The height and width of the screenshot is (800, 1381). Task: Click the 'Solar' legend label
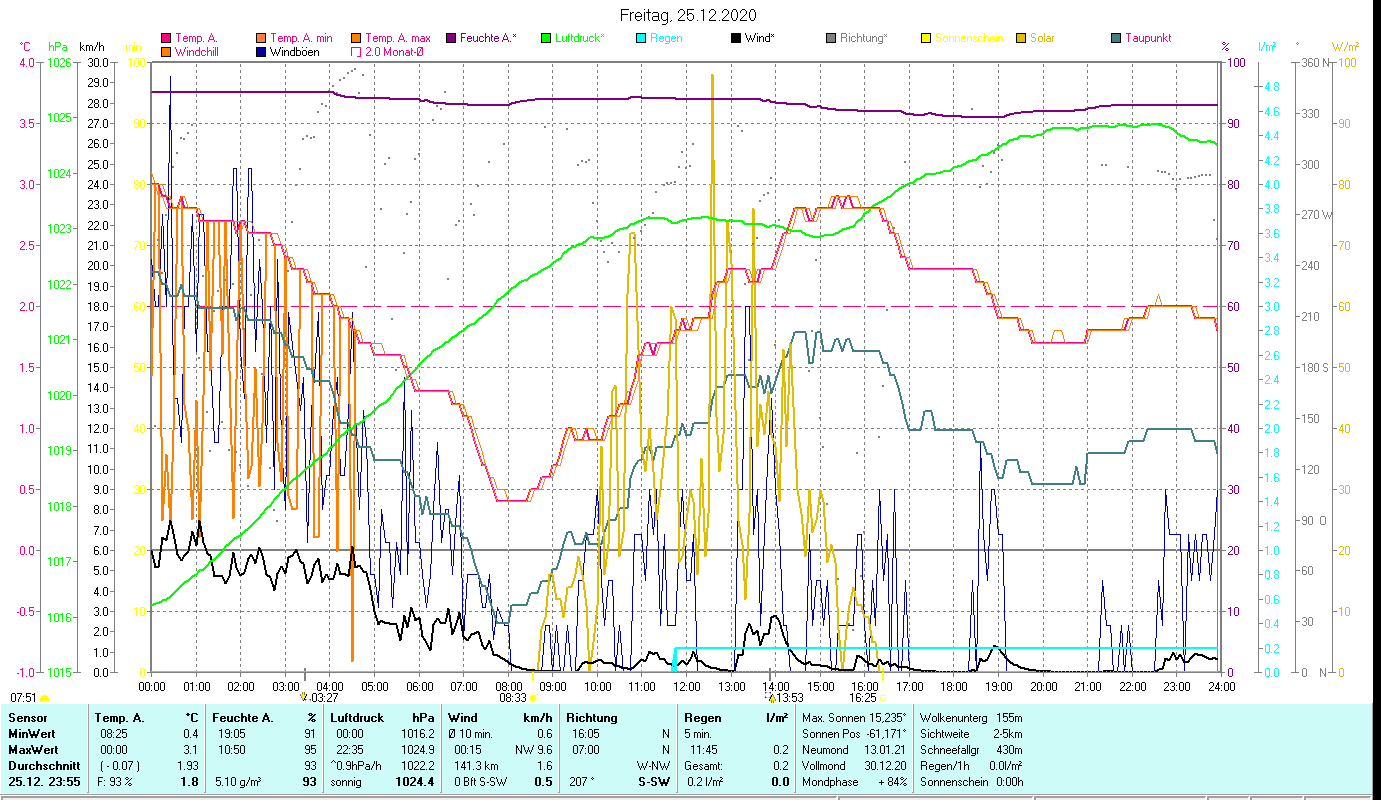point(1040,39)
